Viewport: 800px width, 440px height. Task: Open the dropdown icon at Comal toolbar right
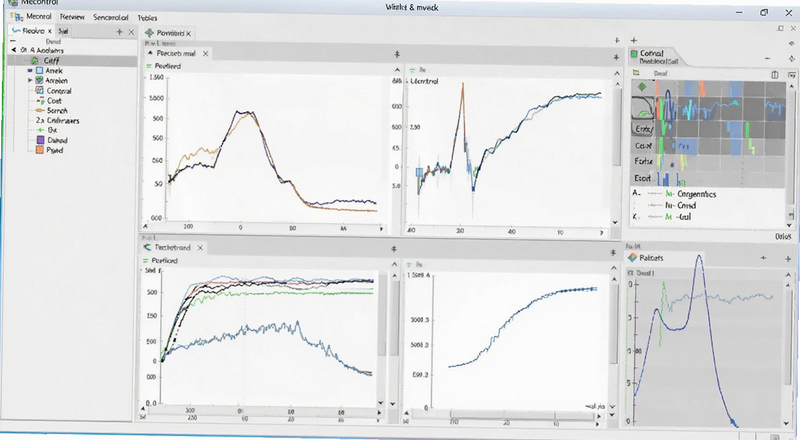[x=791, y=75]
